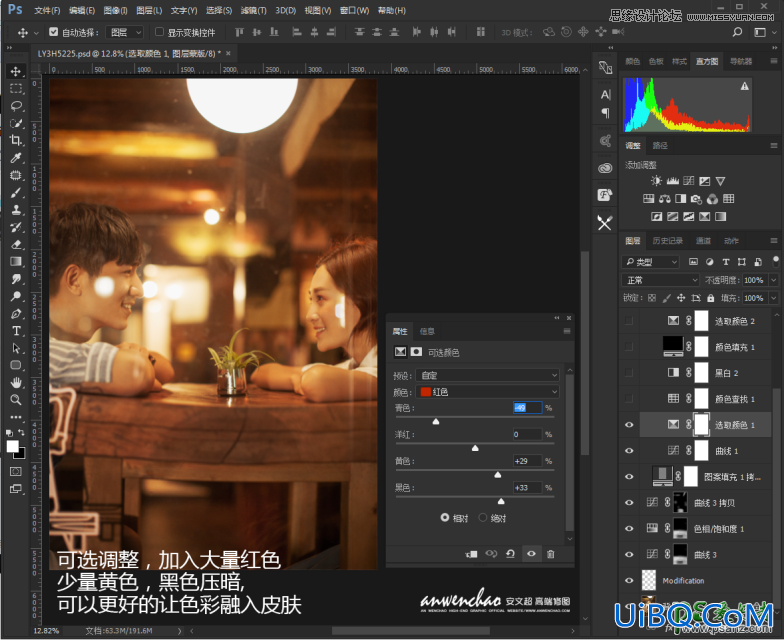784x640 pixels.
Task: Select the Clone Stamp tool
Action: coord(16,210)
